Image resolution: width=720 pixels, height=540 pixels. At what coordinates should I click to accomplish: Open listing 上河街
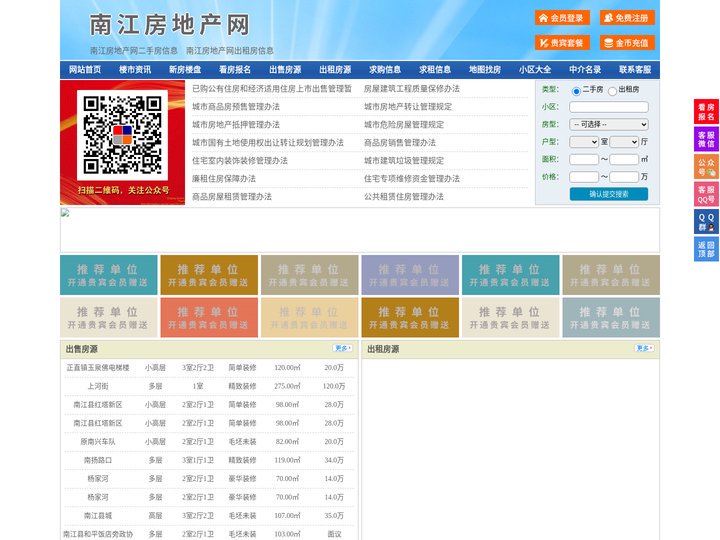98,386
